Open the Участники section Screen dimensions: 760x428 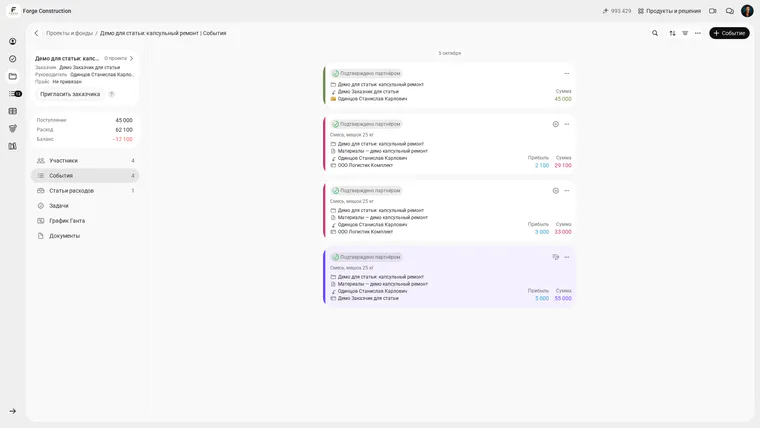pos(85,160)
